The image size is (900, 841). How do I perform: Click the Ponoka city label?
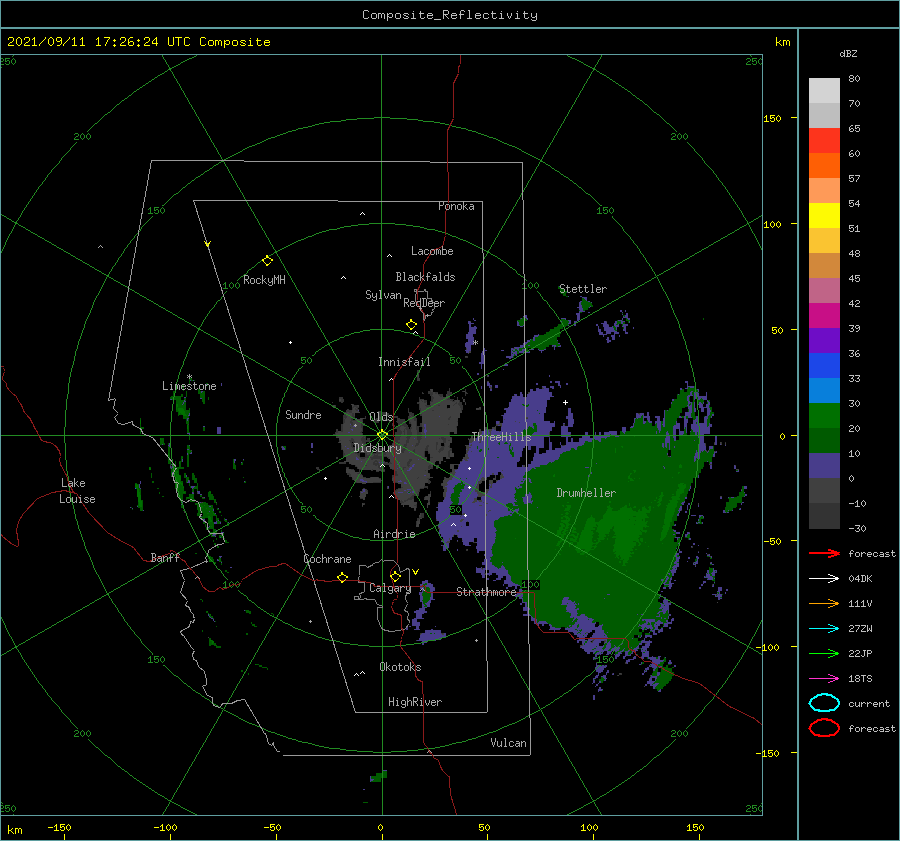click(x=456, y=206)
